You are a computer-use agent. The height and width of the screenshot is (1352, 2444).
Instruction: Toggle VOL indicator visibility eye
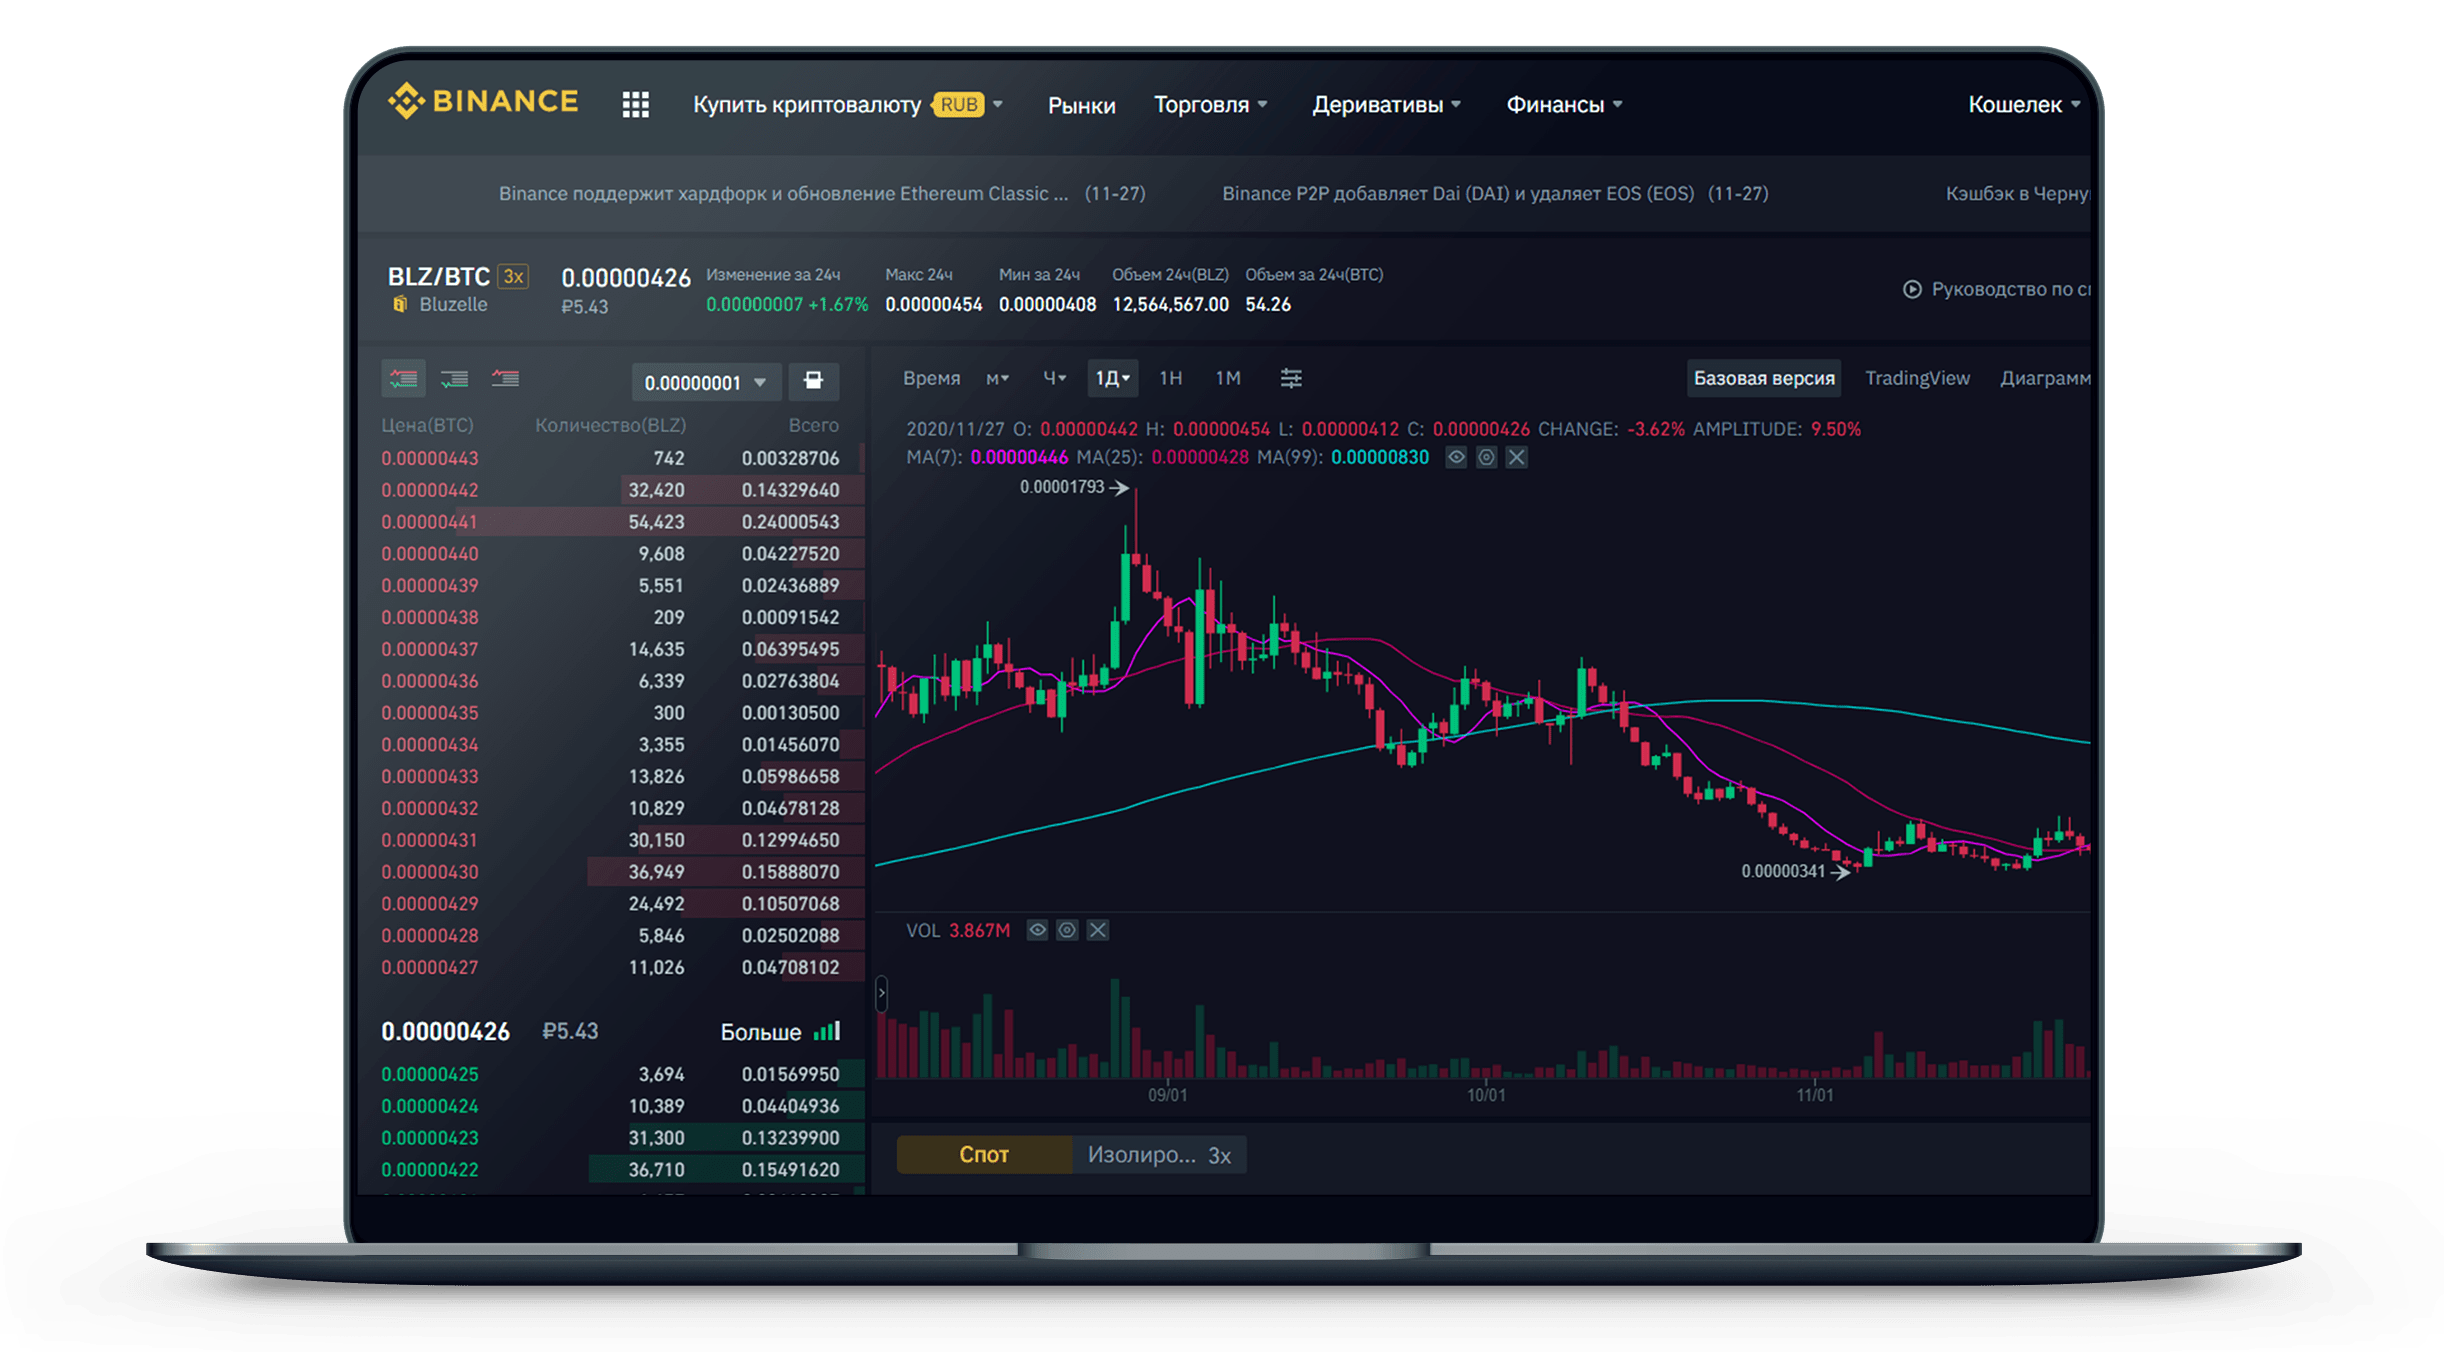[1038, 930]
